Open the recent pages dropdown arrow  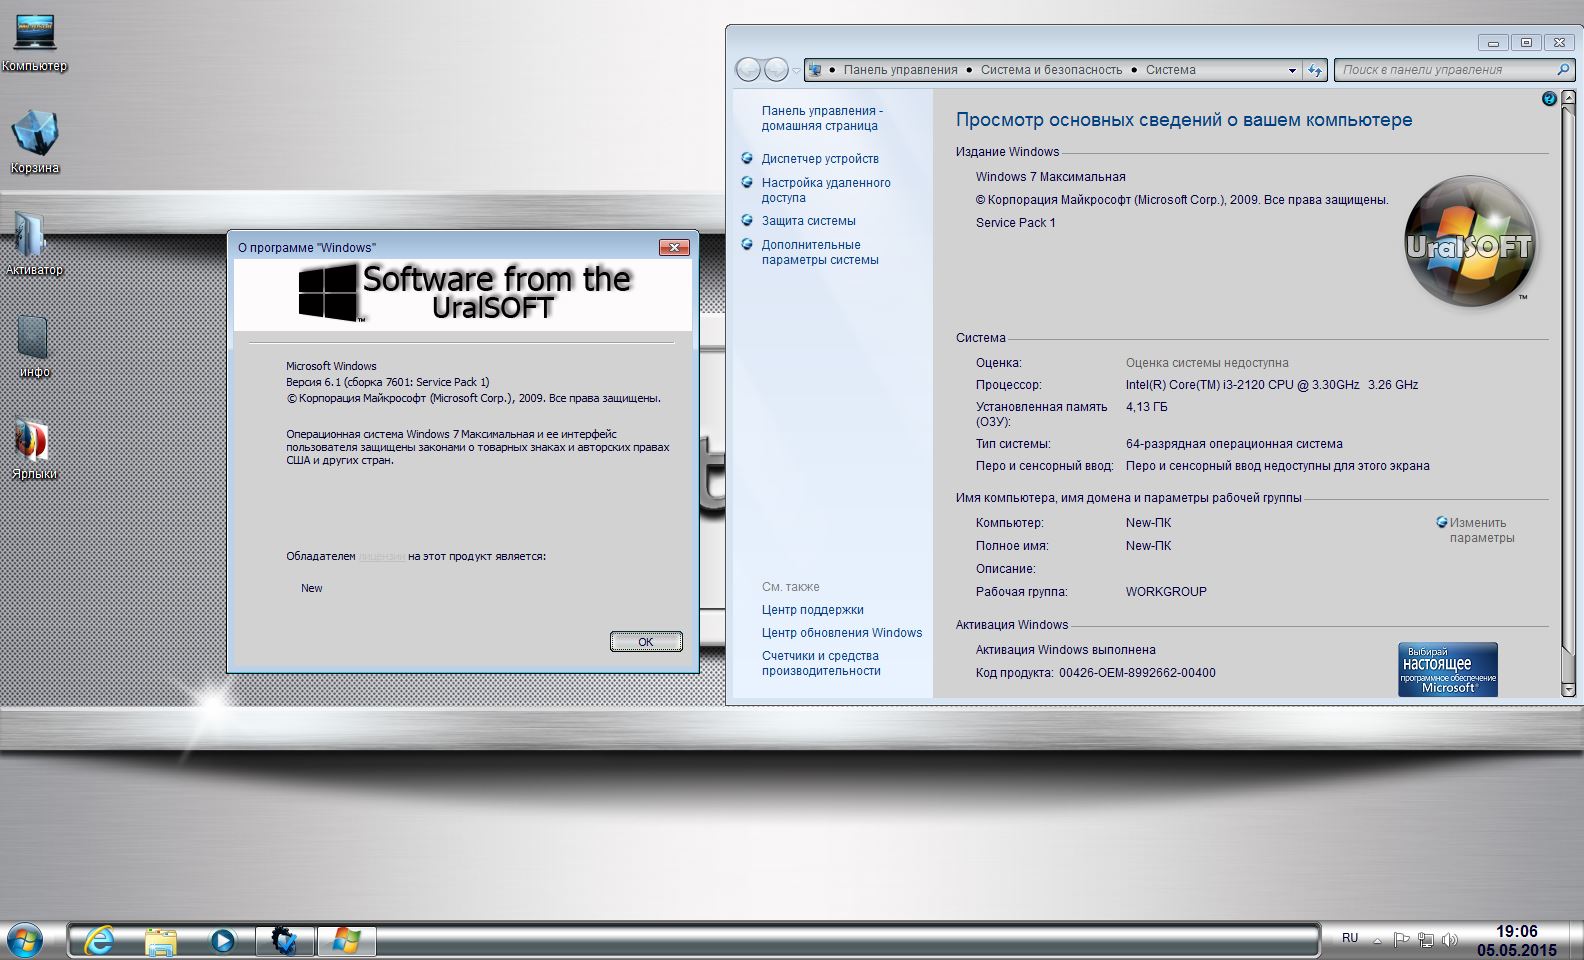coord(796,70)
